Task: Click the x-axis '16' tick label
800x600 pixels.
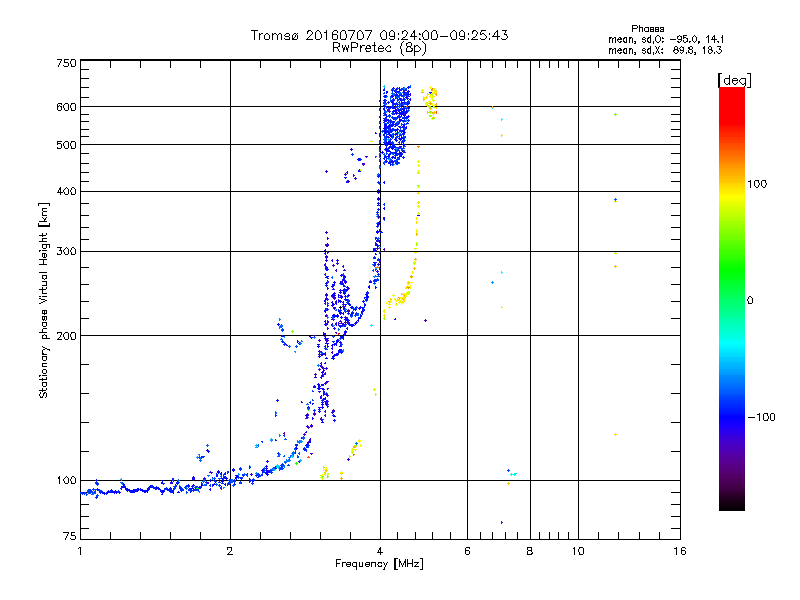Action: pos(680,551)
